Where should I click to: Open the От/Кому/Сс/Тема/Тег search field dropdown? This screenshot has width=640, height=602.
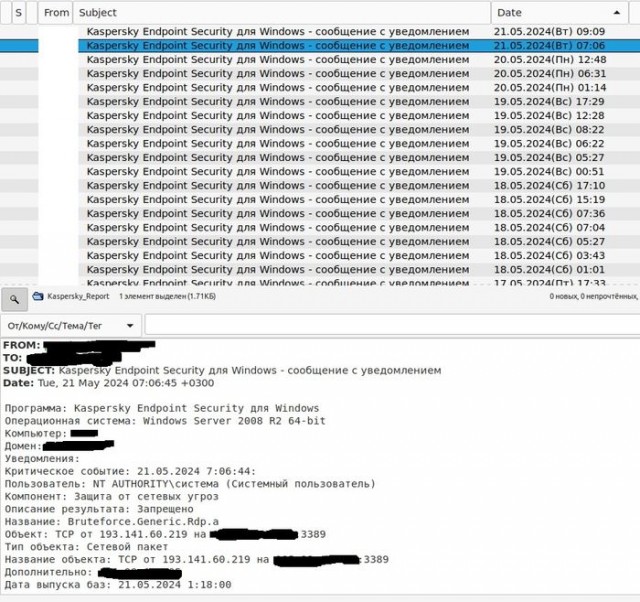click(x=71, y=326)
